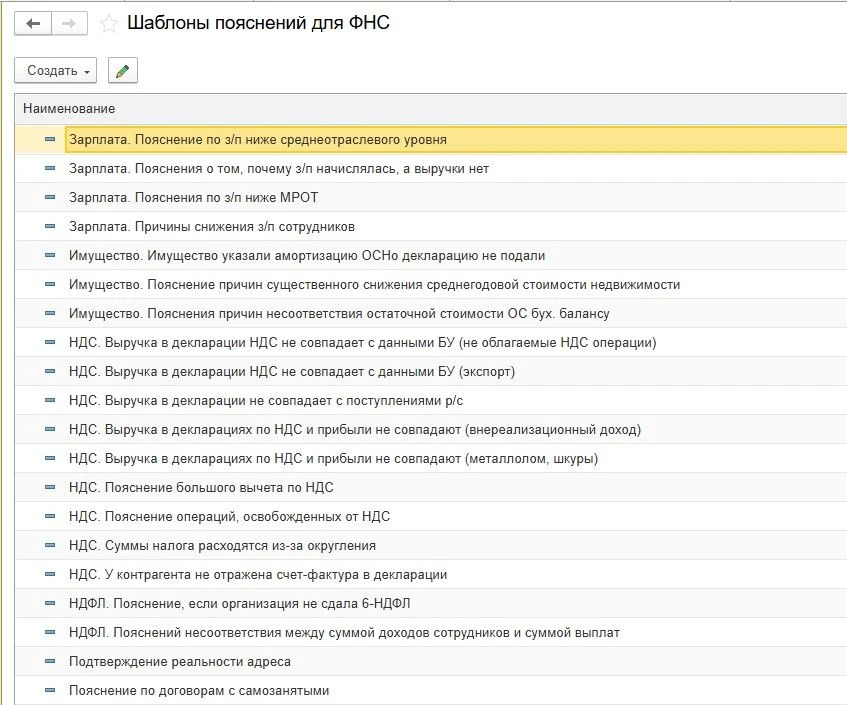The width and height of the screenshot is (847, 705).
Task: Select НДС. У контрагента не отражена счет-фактура
Action: click(257, 575)
